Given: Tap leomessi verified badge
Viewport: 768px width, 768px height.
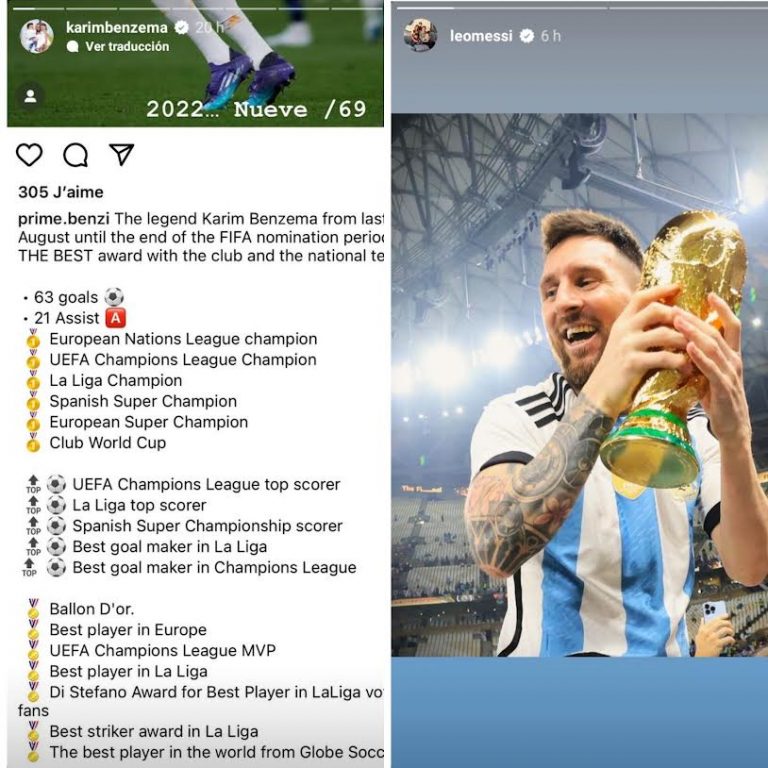Looking at the screenshot, I should [x=527, y=36].
